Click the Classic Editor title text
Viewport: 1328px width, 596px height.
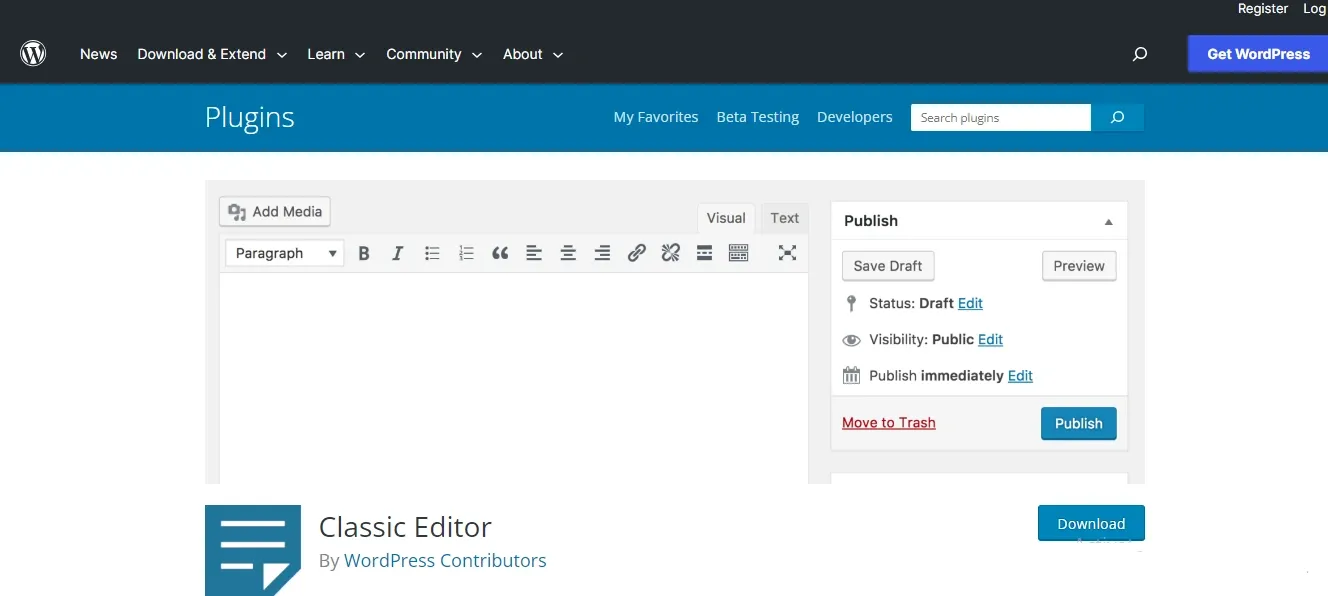coord(405,527)
